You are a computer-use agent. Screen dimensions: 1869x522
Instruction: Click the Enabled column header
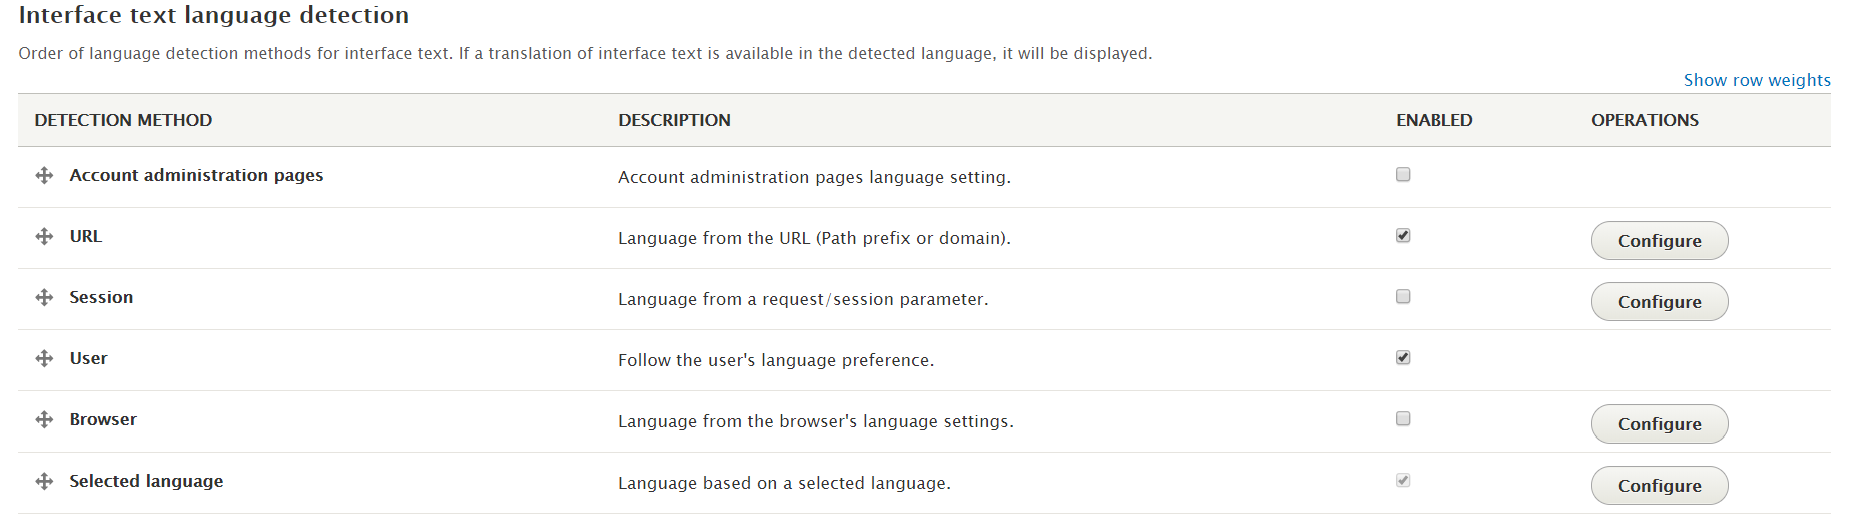point(1434,120)
